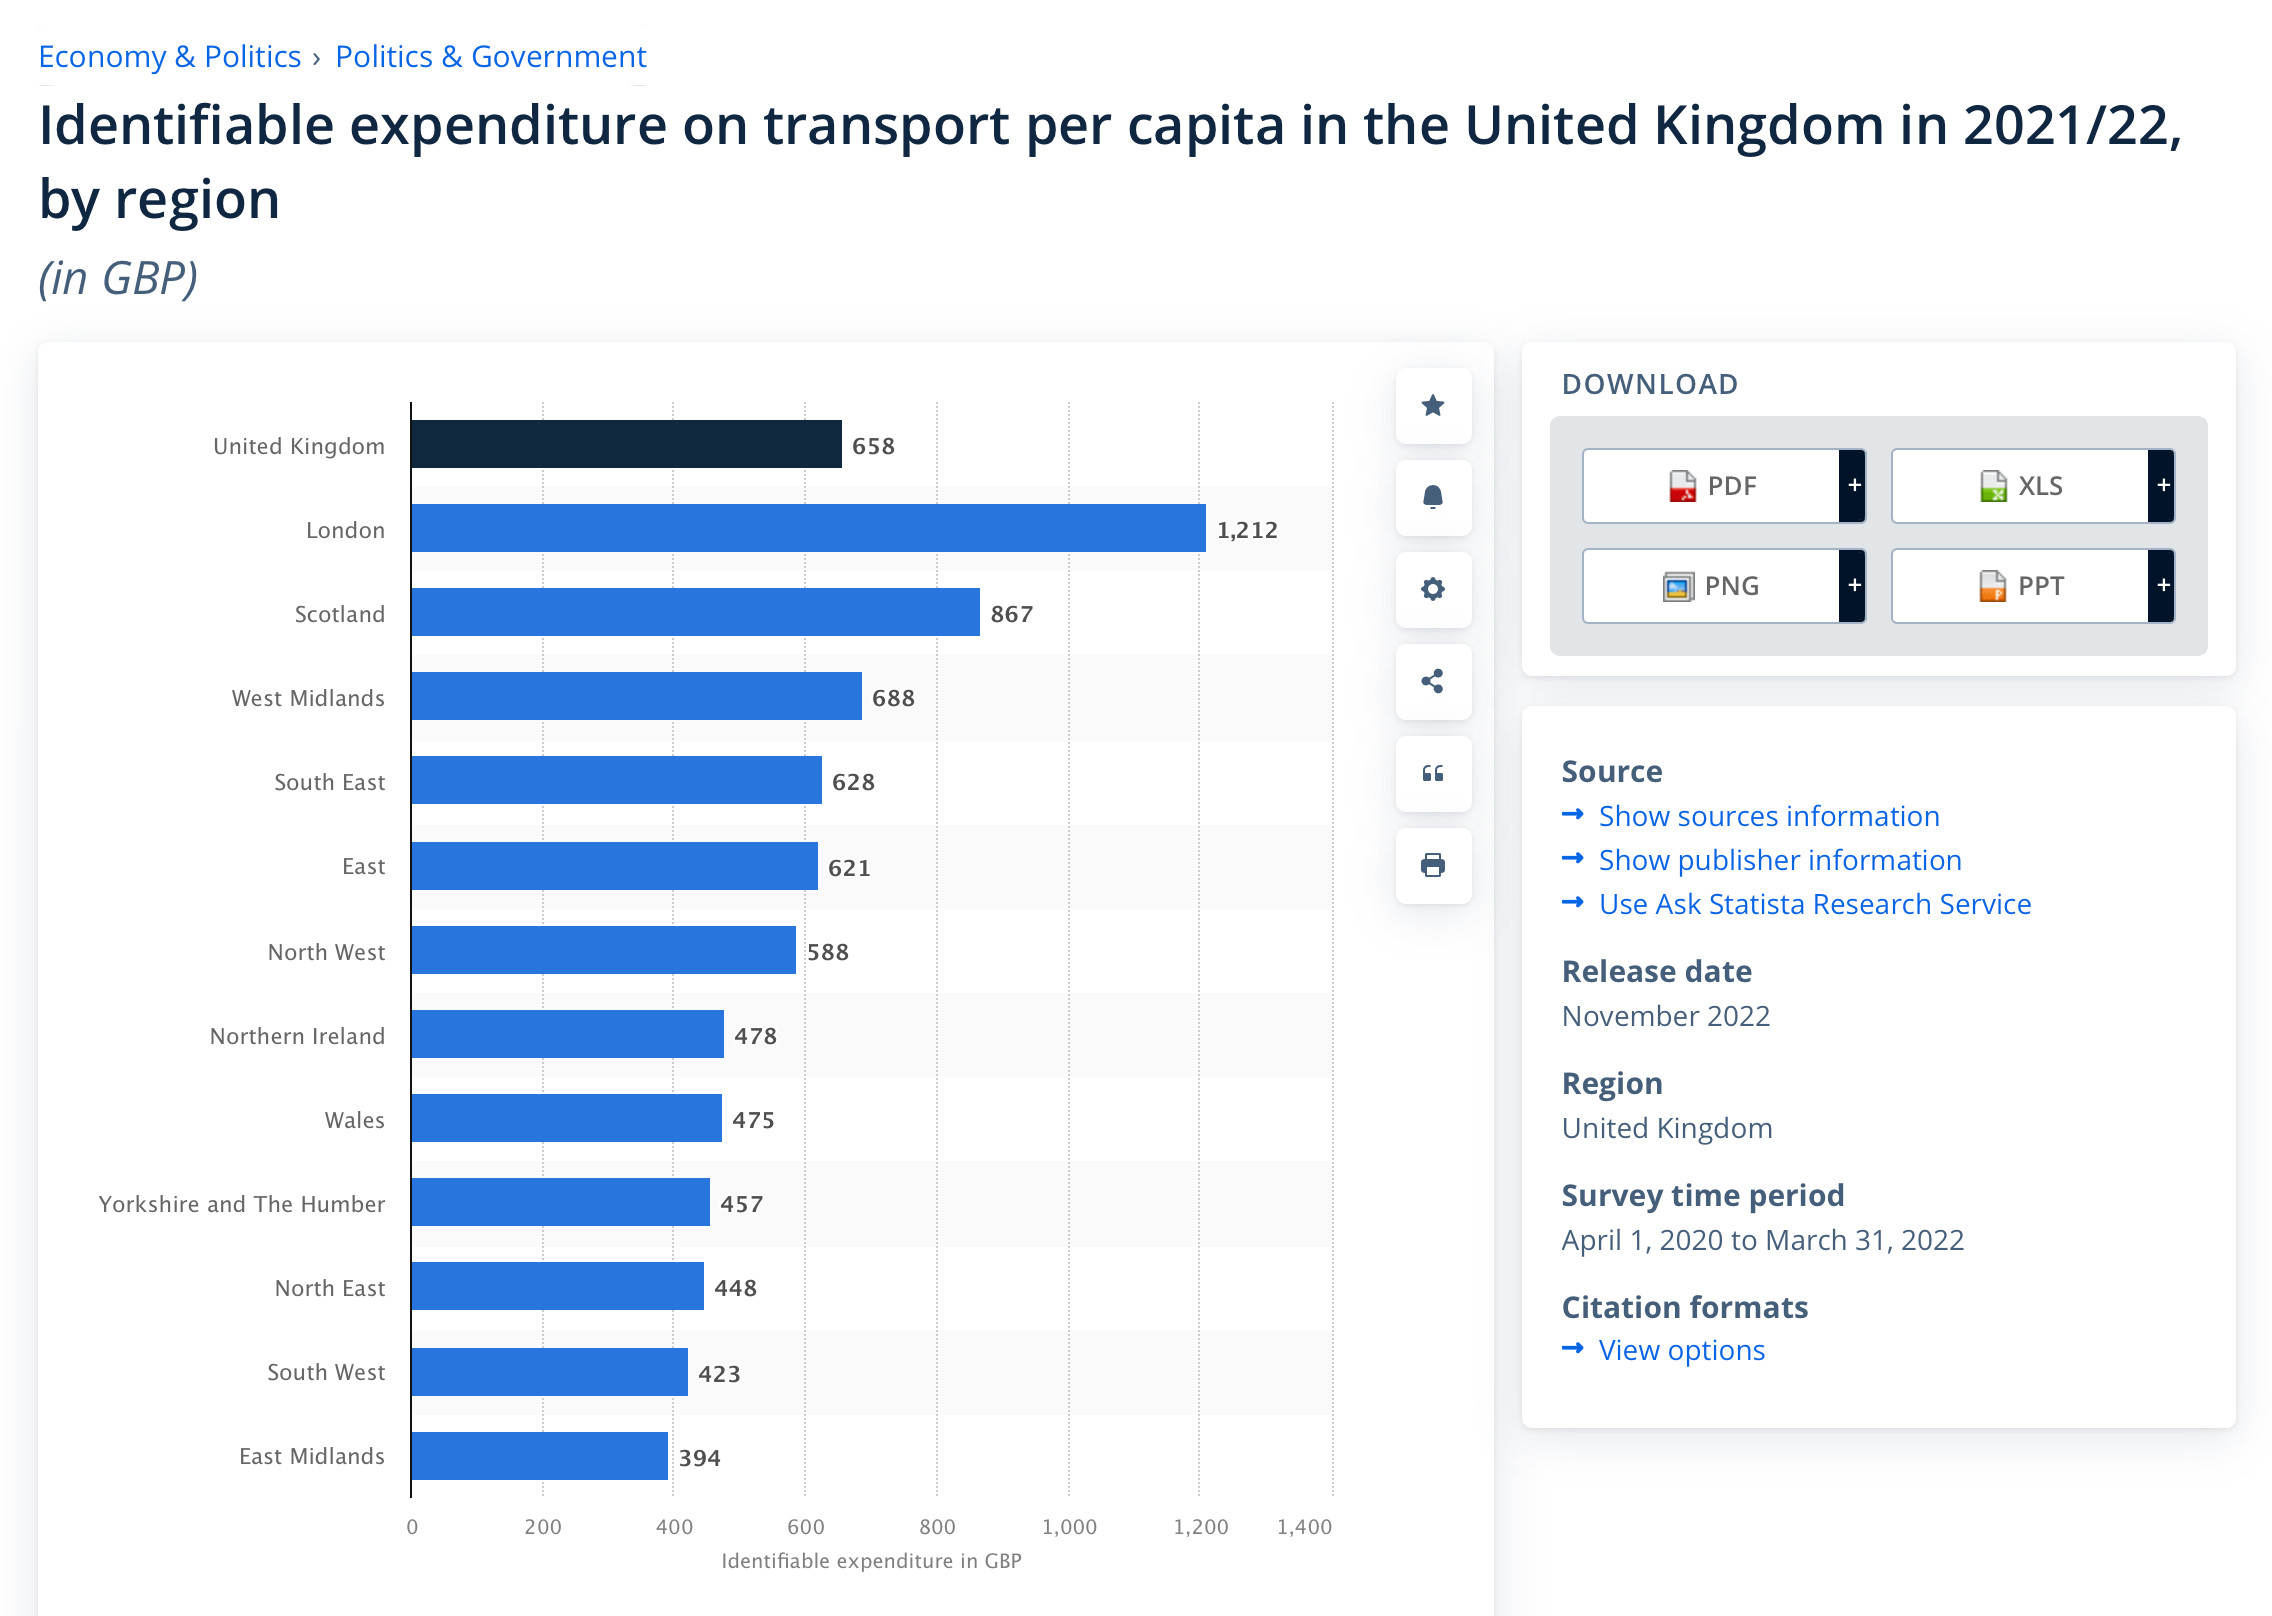The height and width of the screenshot is (1616, 2272).
Task: Expand the PPT plus options
Action: [x=2163, y=586]
